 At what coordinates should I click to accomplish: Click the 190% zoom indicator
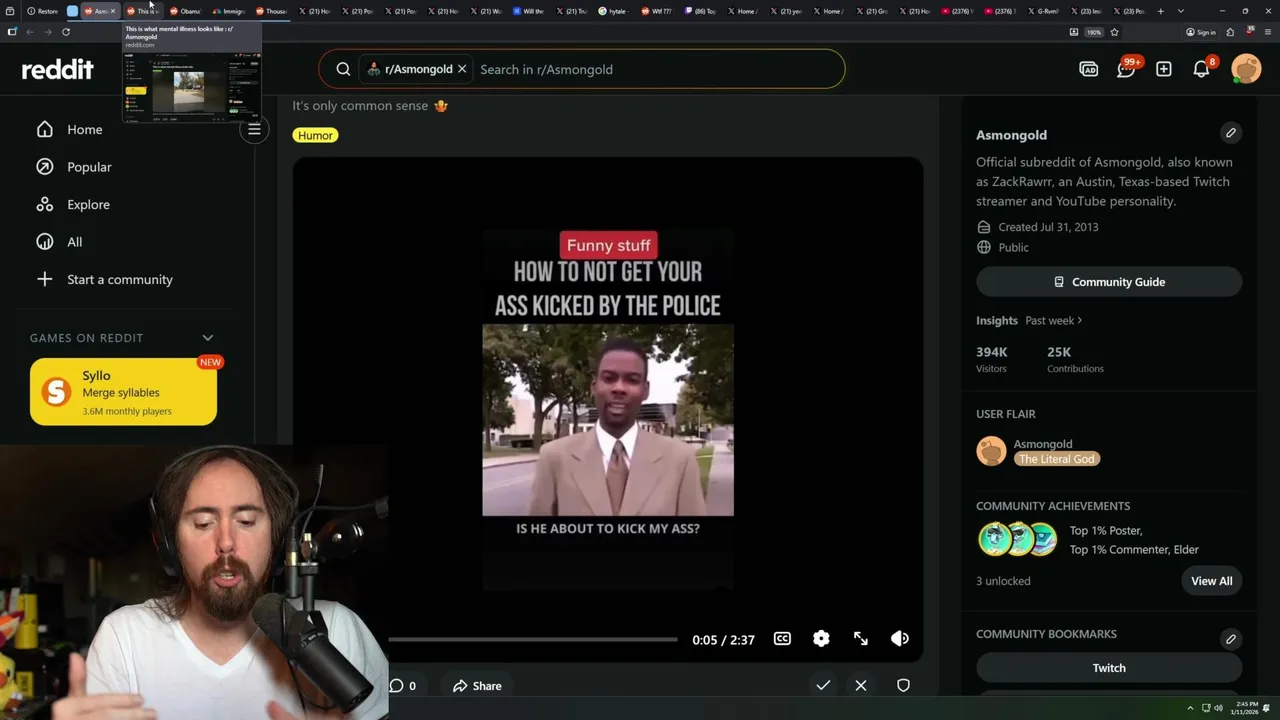tap(1094, 32)
